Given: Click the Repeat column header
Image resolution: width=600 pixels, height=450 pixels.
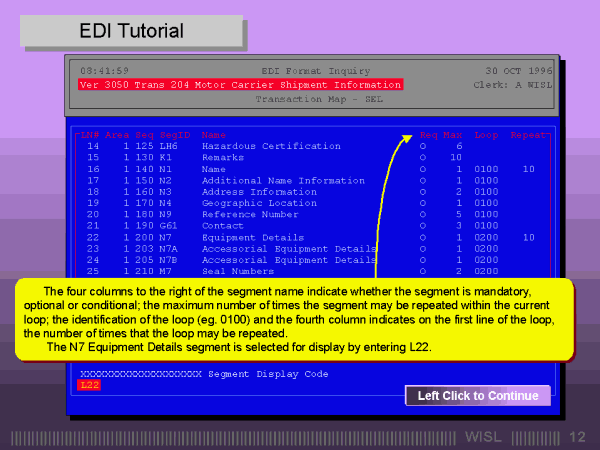Looking at the screenshot, I should pyautogui.click(x=528, y=134).
